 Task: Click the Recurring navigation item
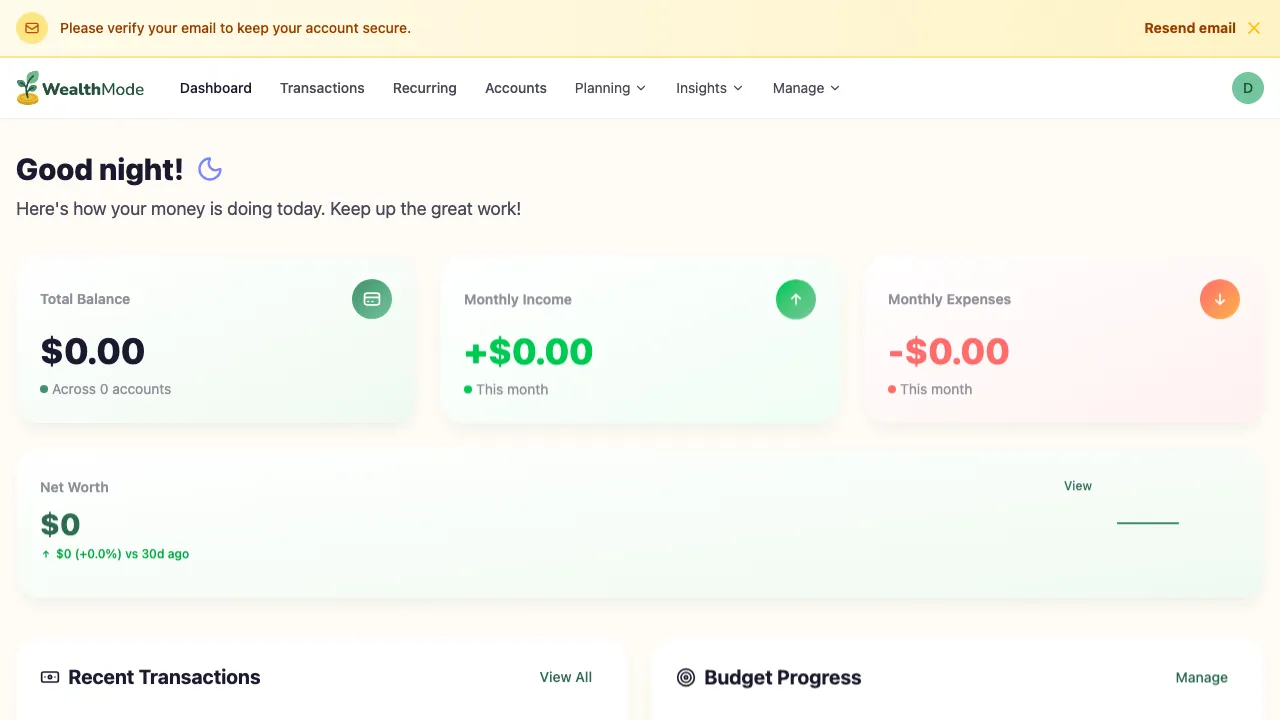424,88
